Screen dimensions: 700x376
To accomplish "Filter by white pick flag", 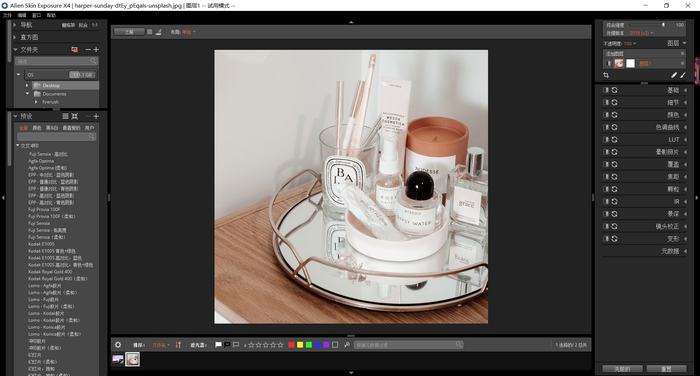I will (218, 345).
